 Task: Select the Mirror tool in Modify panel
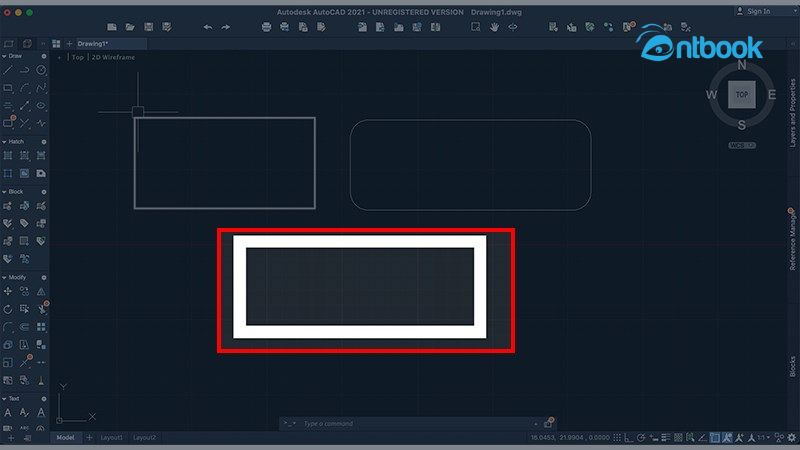pyautogui.click(x=41, y=291)
